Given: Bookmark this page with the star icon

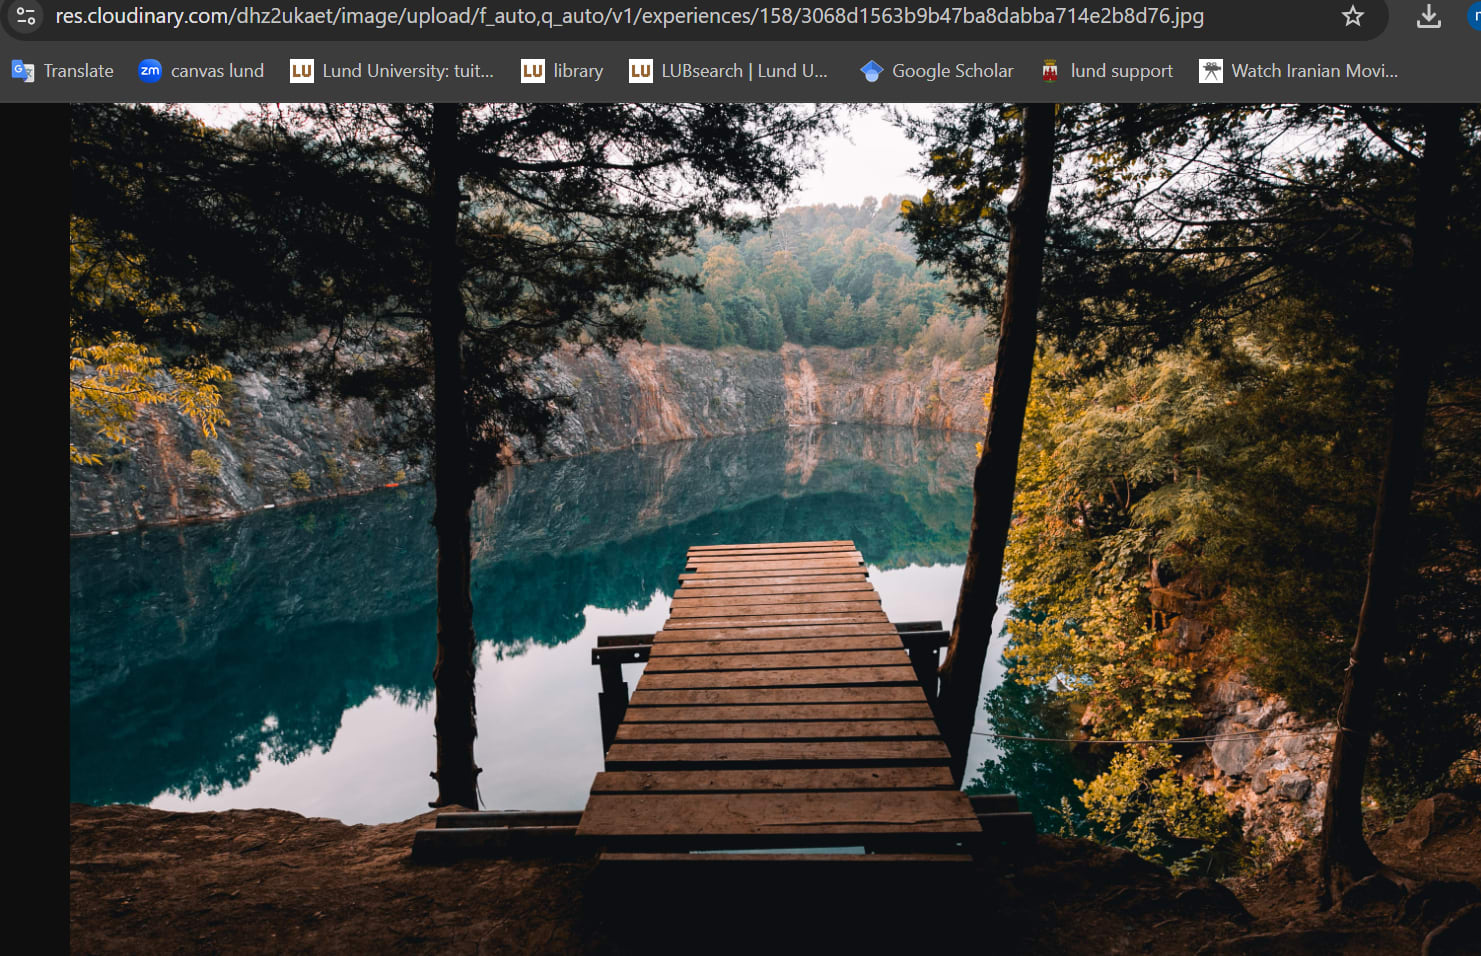Looking at the screenshot, I should (x=1352, y=16).
